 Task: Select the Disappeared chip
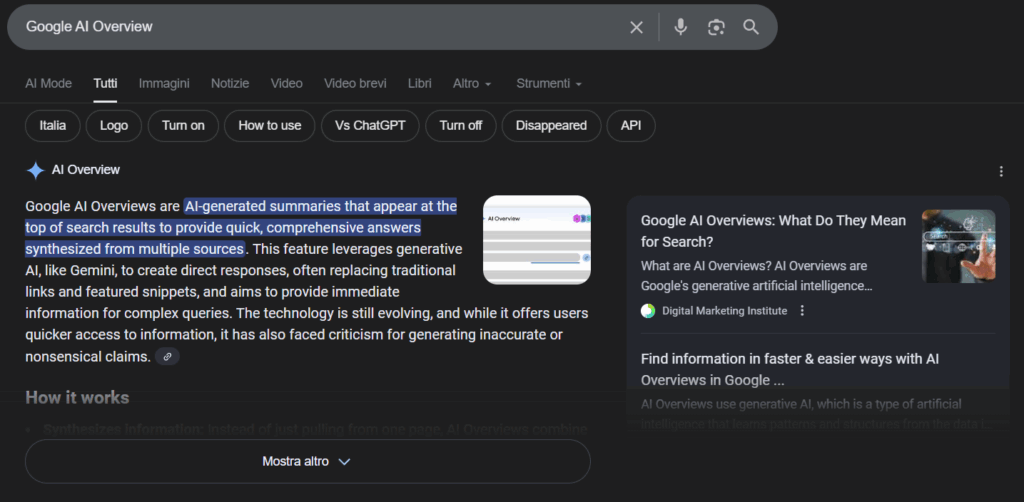tap(551, 126)
